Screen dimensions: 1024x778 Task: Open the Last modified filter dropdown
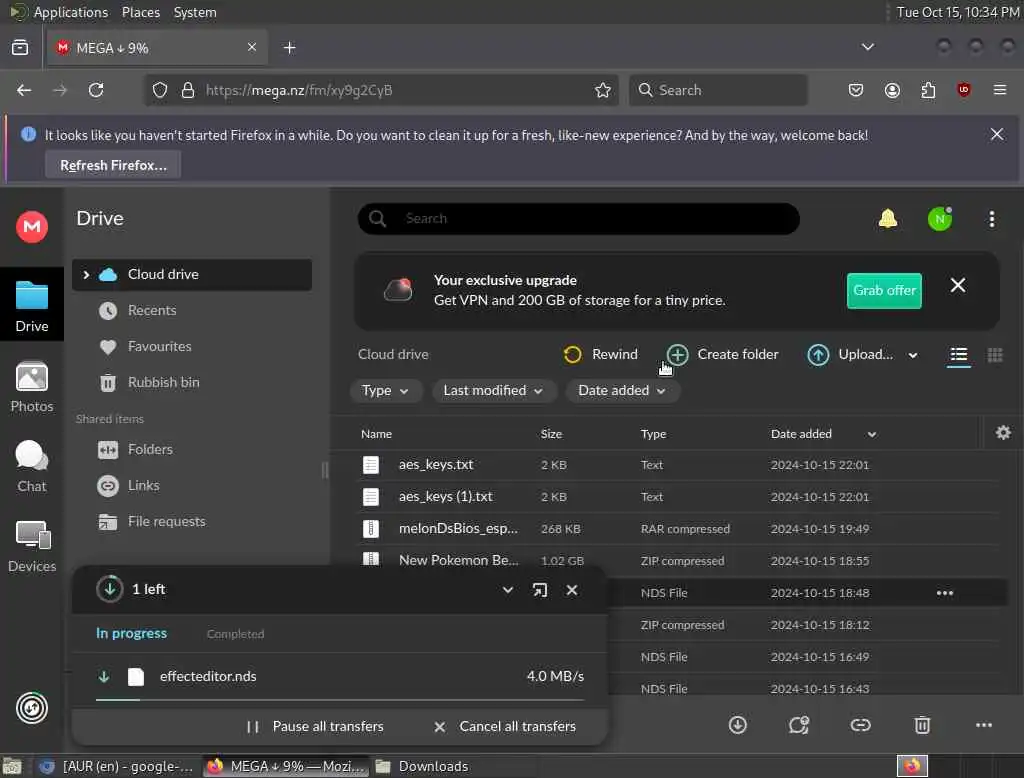493,391
